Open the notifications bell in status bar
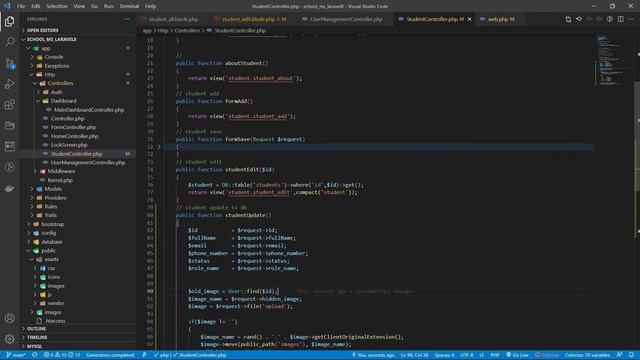640x360 pixels. [631, 355]
